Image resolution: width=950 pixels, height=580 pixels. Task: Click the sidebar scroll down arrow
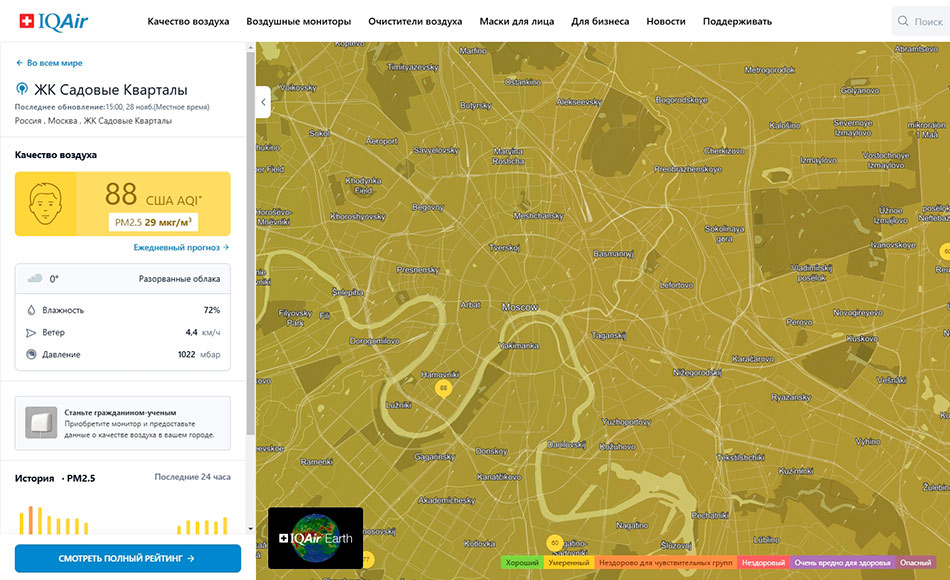point(251,528)
